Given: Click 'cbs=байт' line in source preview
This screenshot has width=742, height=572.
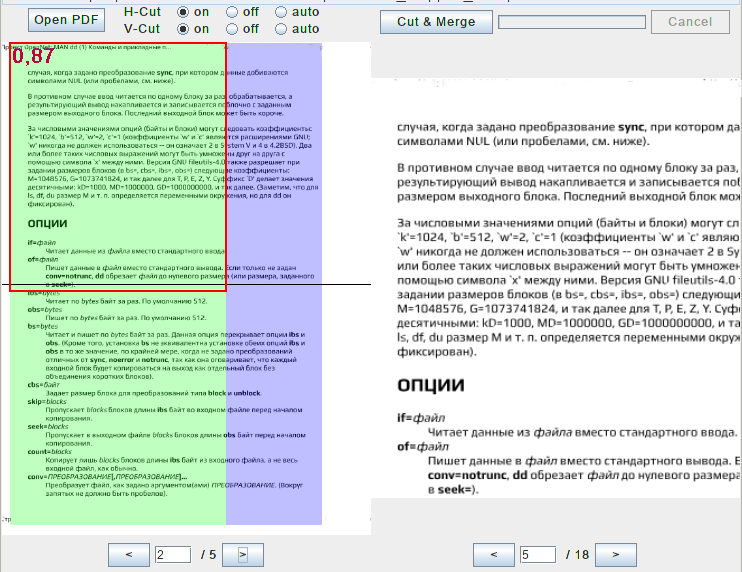Looking at the screenshot, I should point(44,385).
